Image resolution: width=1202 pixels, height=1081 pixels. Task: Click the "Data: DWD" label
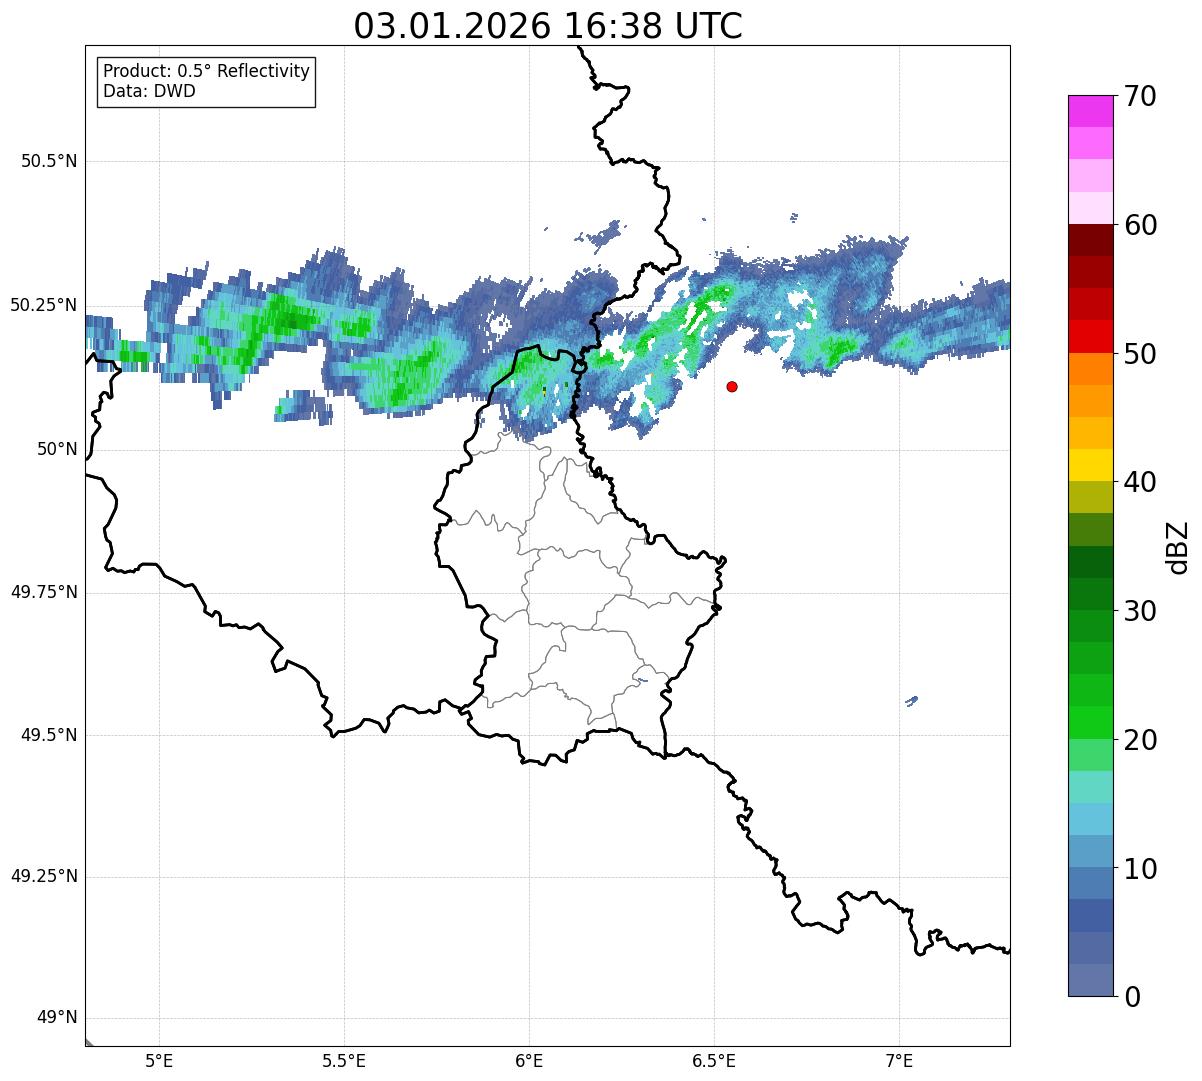(150, 91)
